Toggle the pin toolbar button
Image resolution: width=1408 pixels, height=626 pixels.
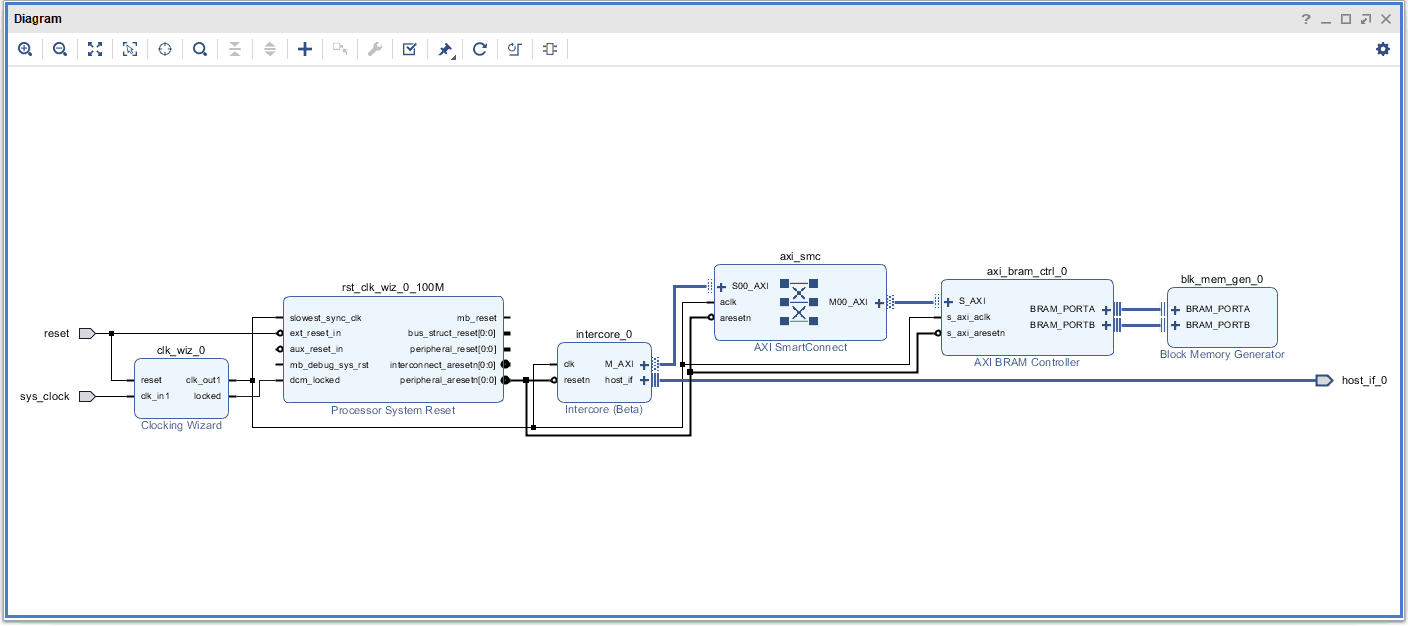[445, 49]
